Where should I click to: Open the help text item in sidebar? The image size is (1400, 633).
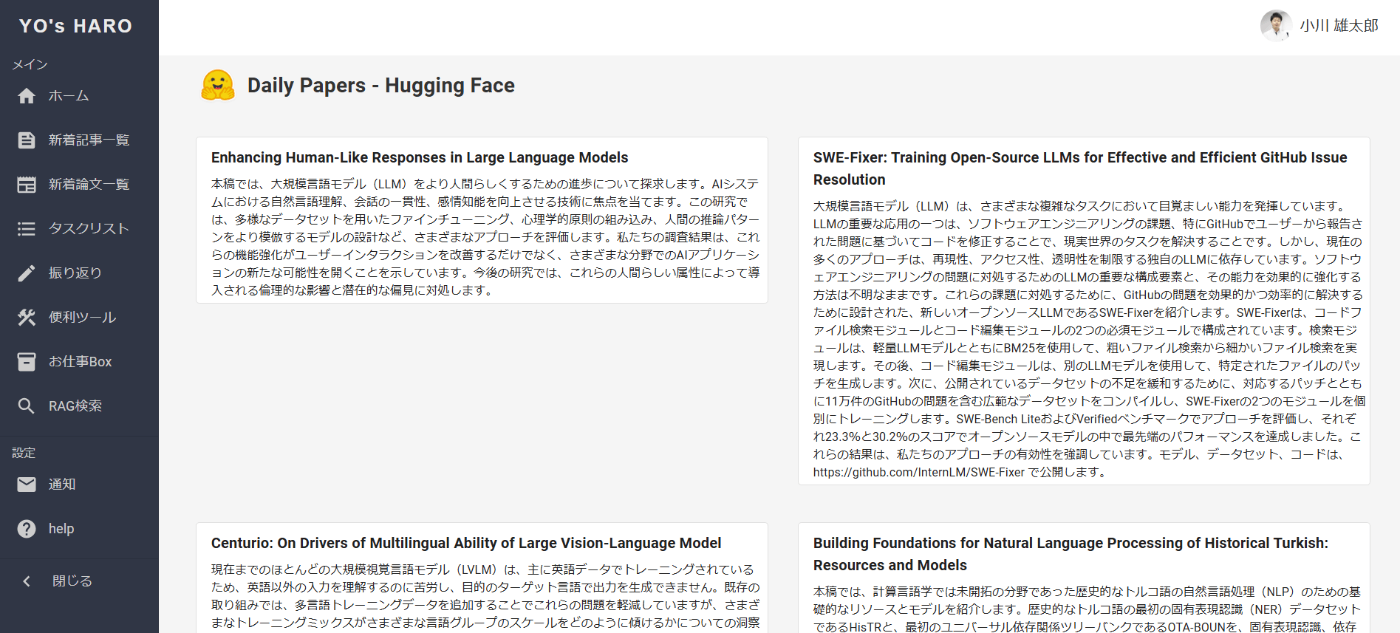61,529
